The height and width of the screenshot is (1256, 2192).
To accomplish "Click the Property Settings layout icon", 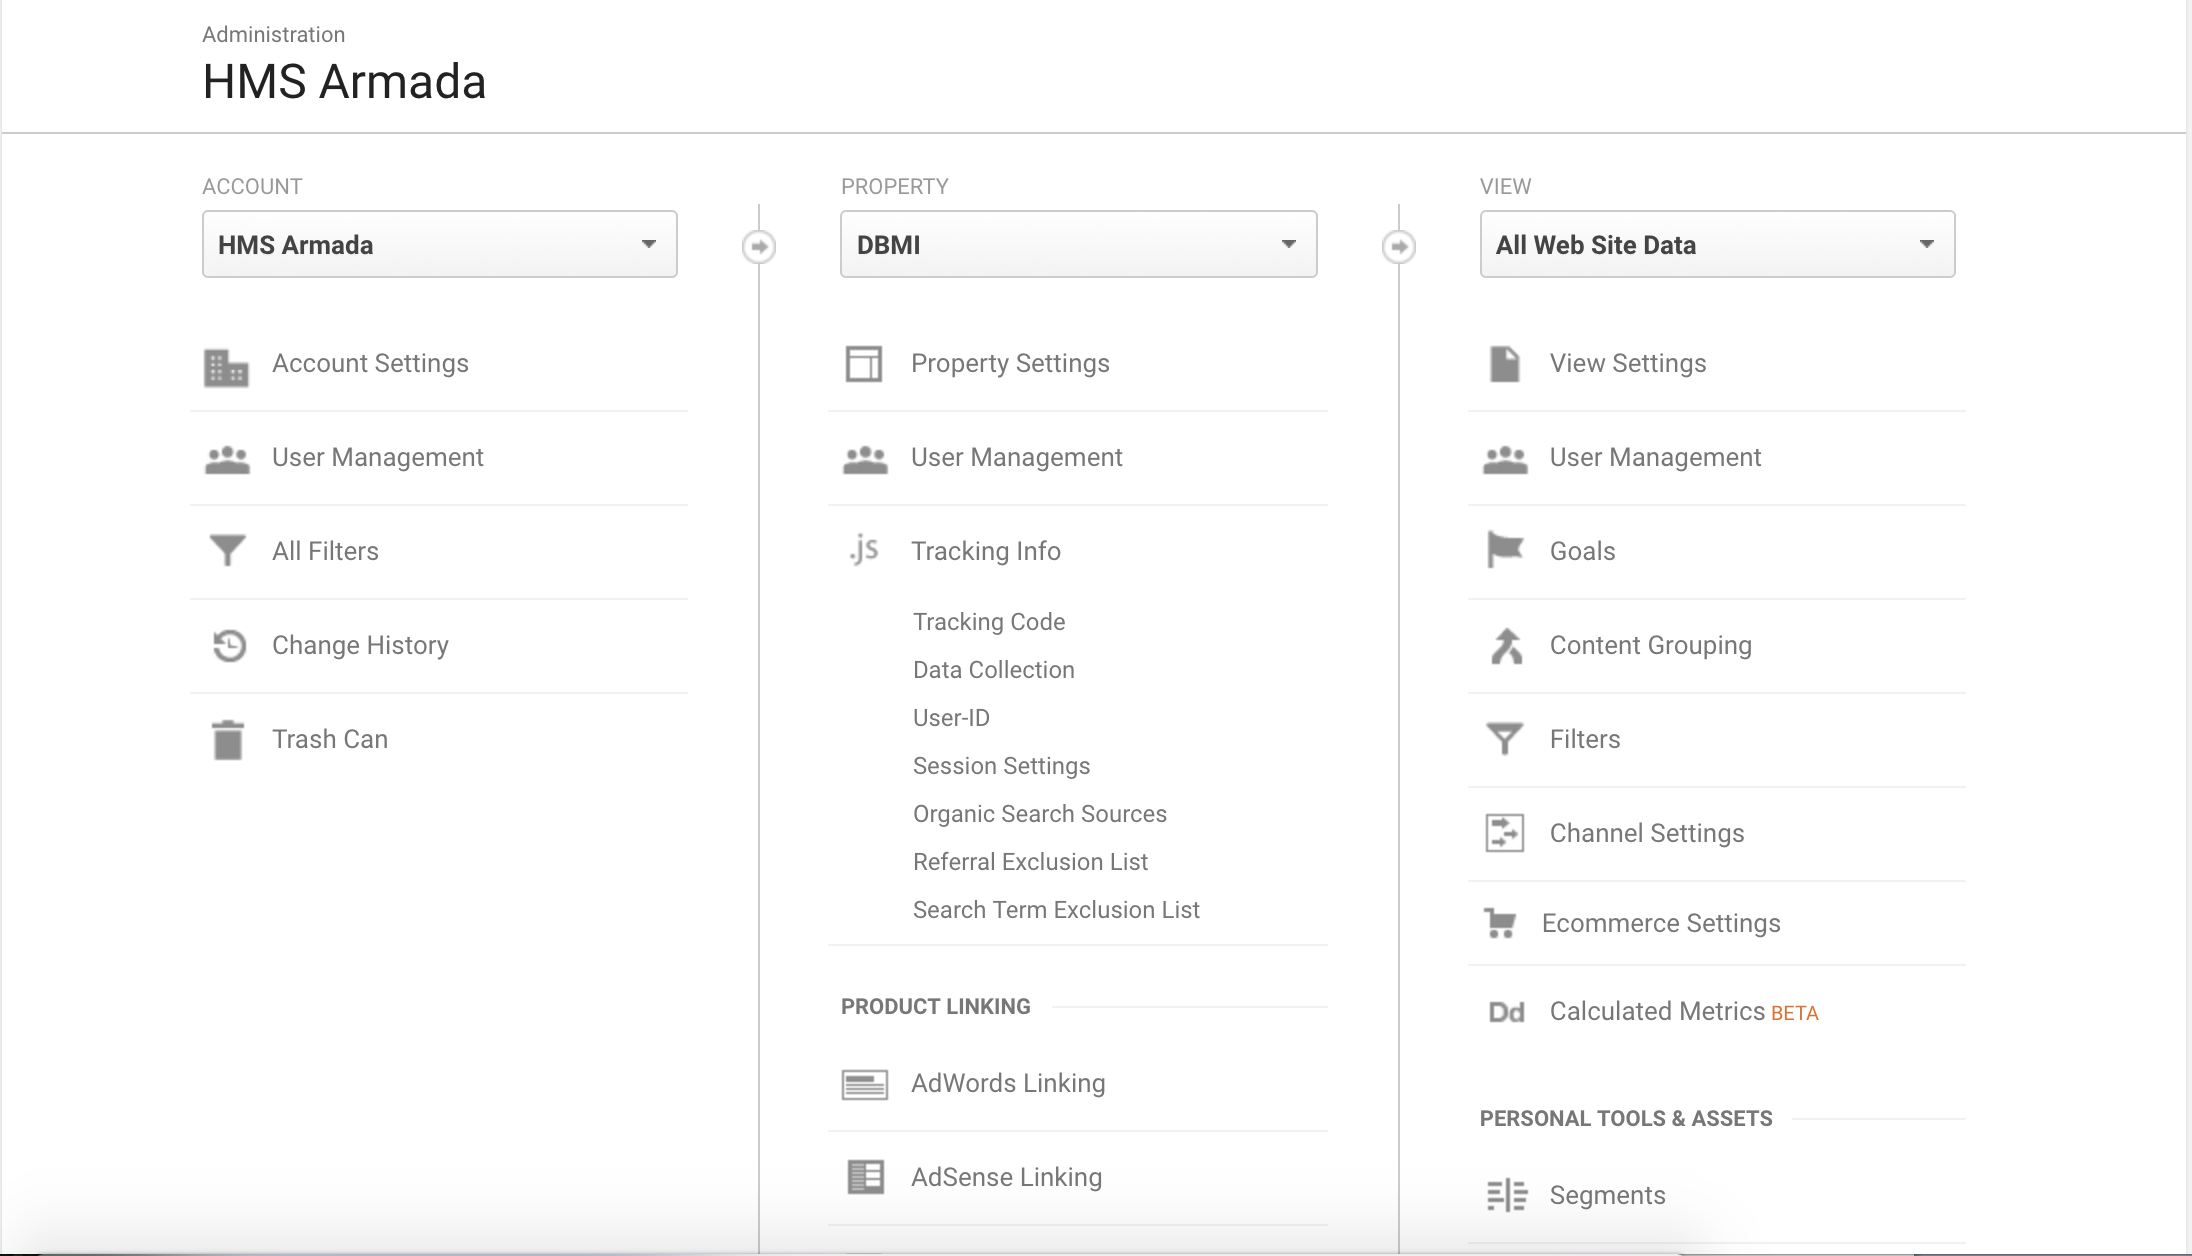I will coord(864,364).
